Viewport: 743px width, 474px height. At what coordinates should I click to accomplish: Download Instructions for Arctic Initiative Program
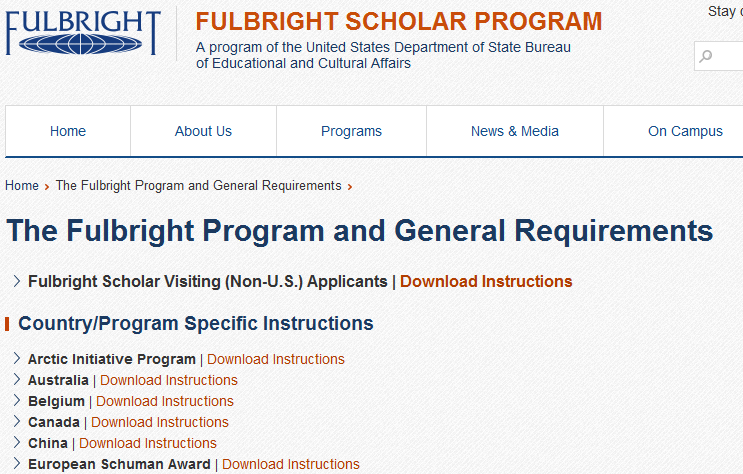pyautogui.click(x=275, y=359)
